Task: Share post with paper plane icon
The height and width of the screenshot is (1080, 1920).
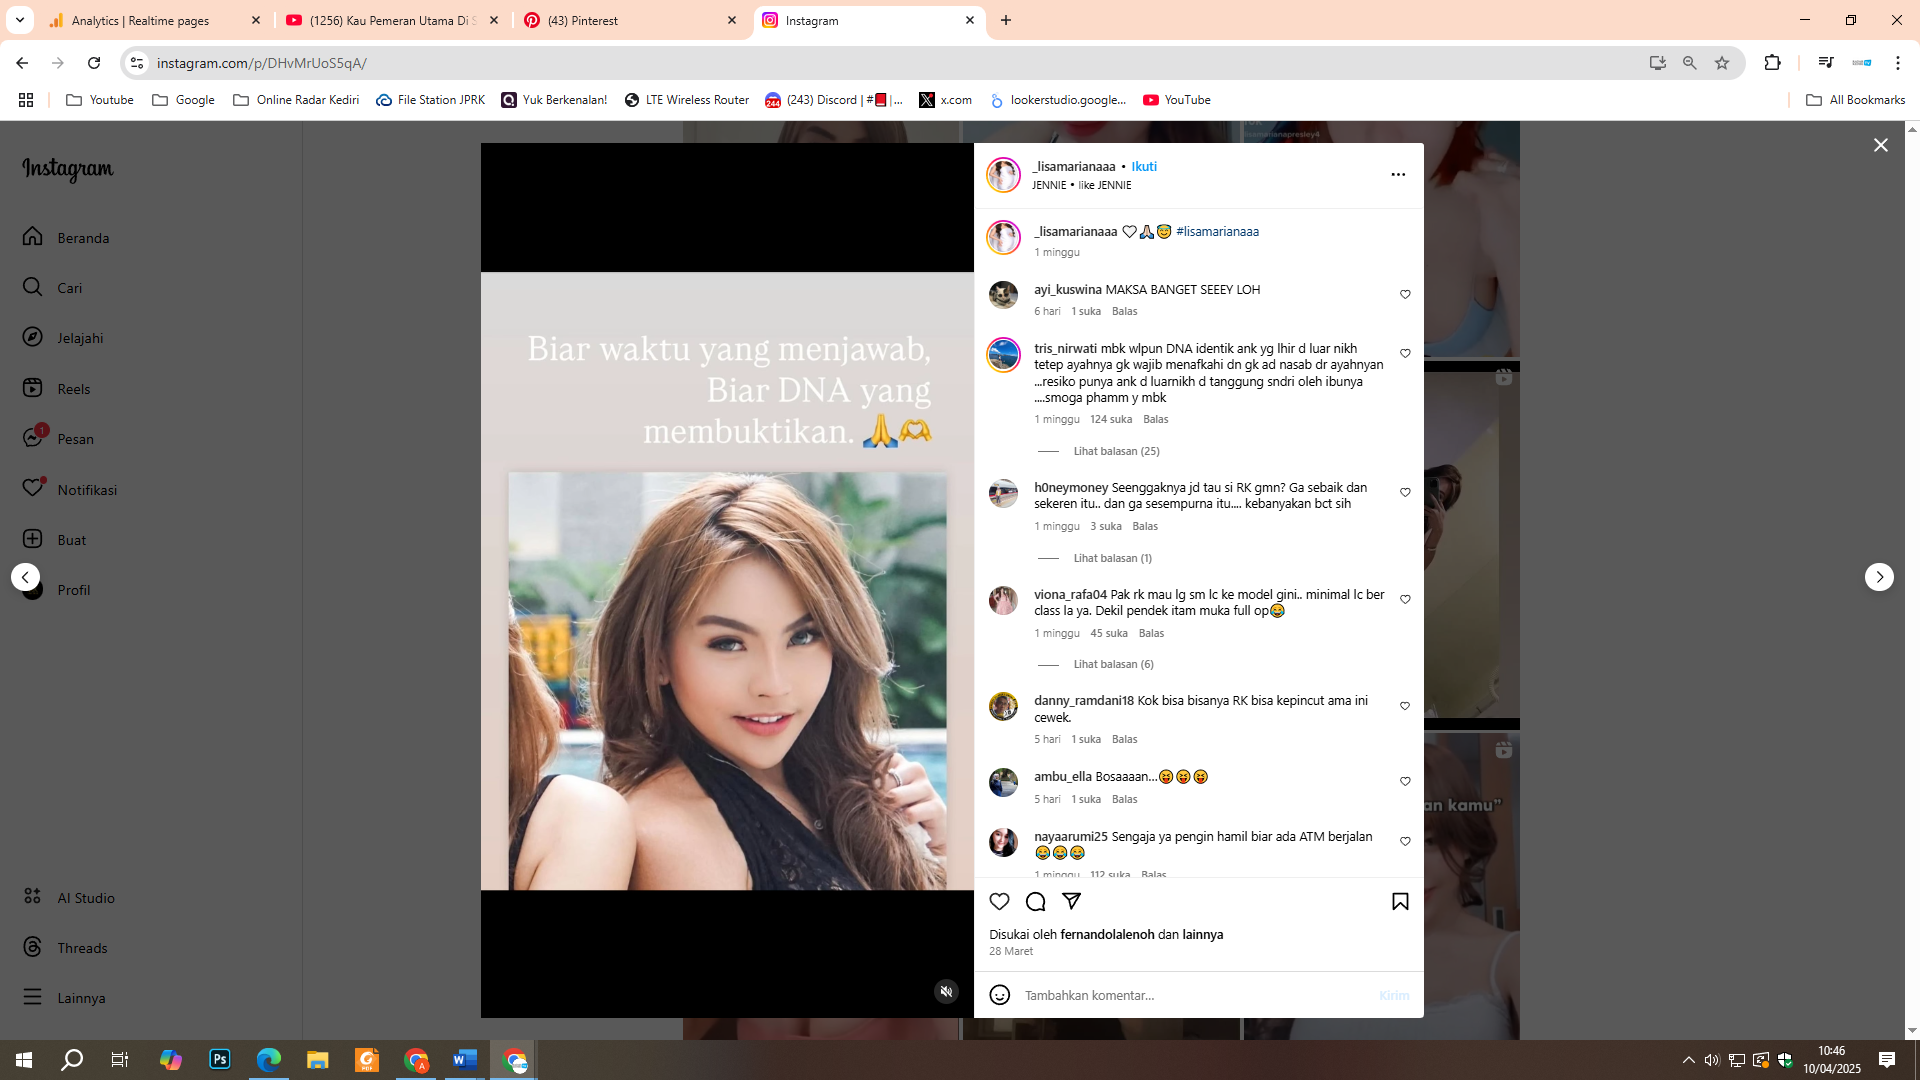Action: (x=1071, y=901)
